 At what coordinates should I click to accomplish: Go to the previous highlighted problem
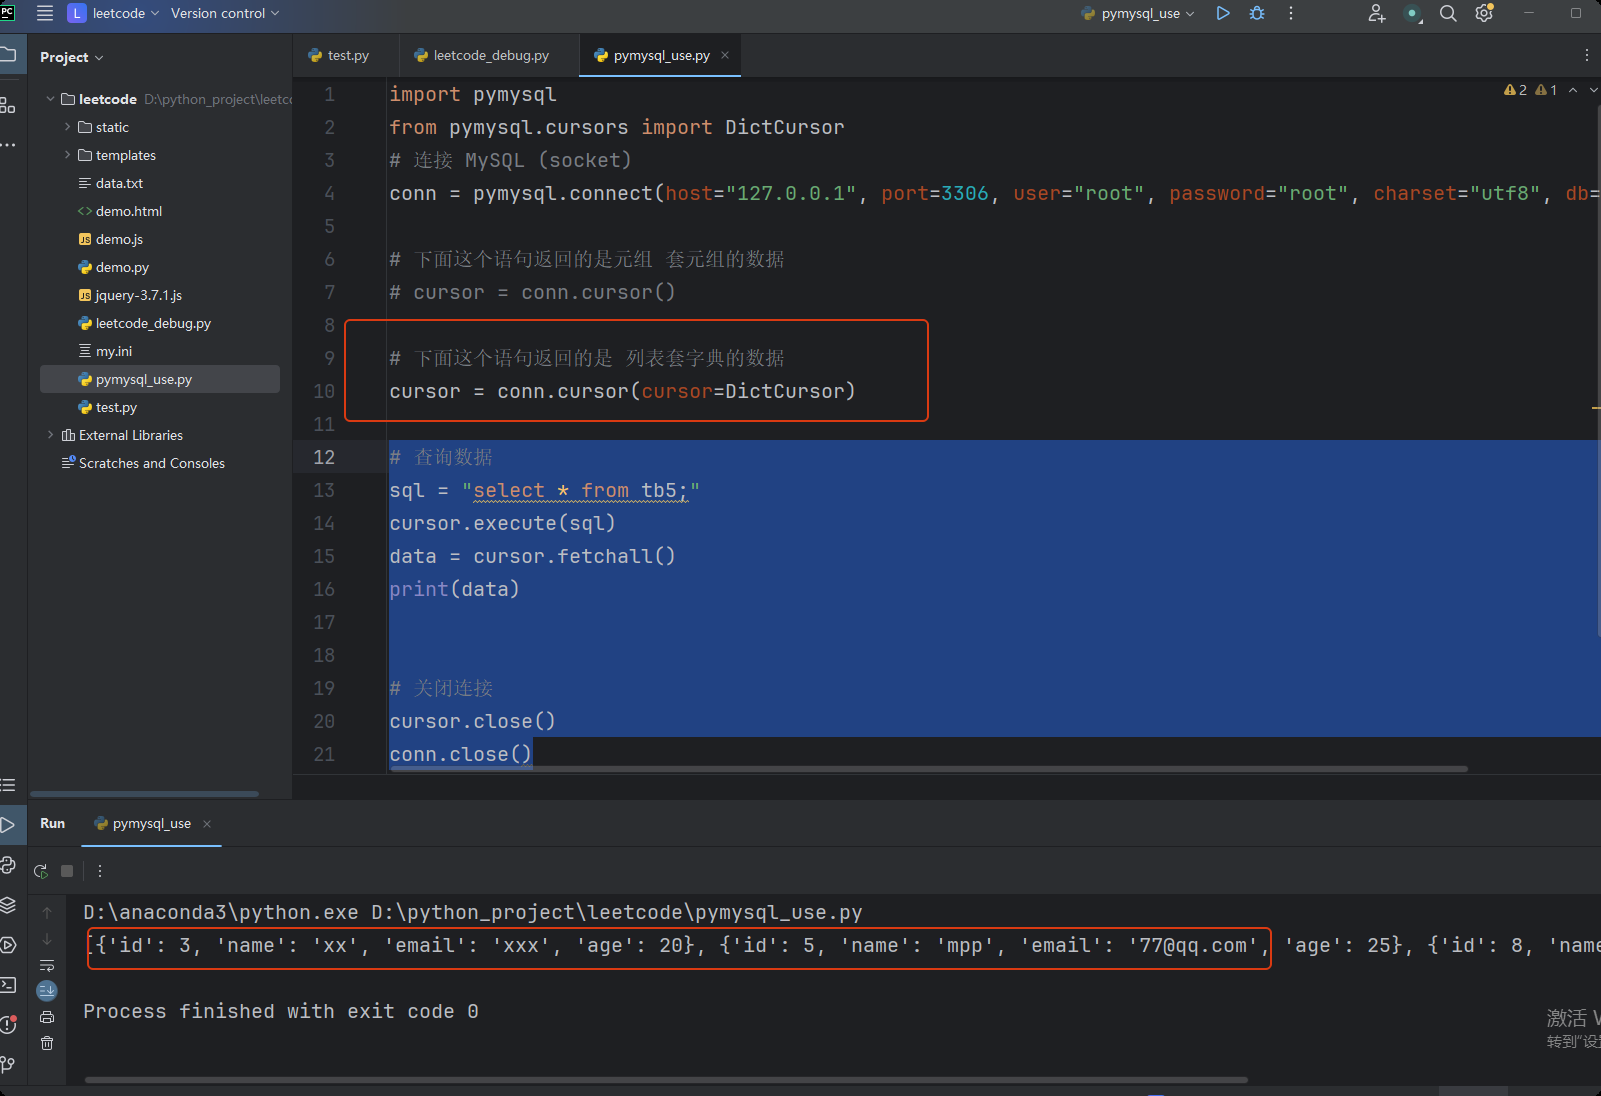pyautogui.click(x=1573, y=90)
